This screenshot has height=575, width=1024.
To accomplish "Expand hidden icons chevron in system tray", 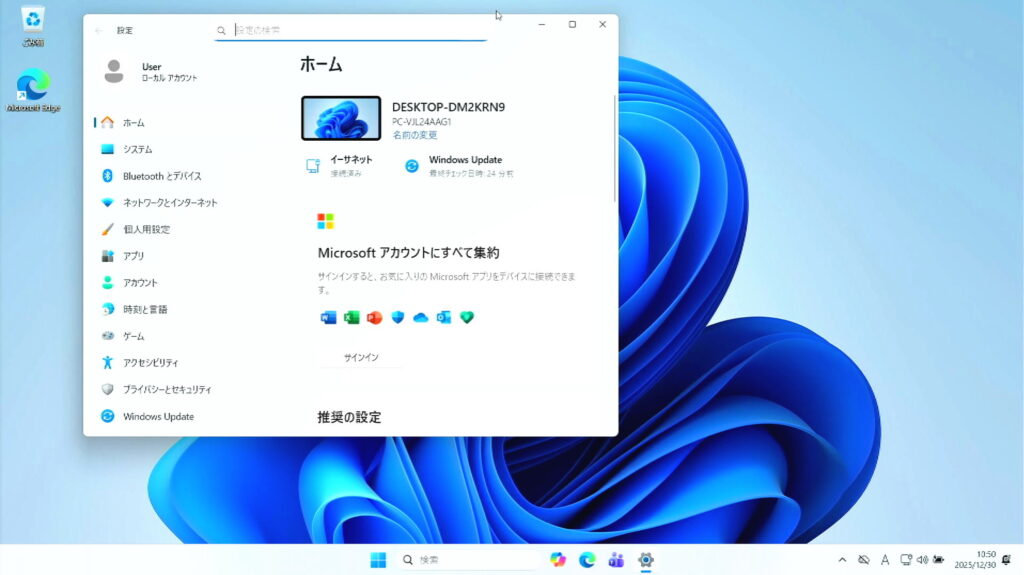I will pyautogui.click(x=842, y=560).
